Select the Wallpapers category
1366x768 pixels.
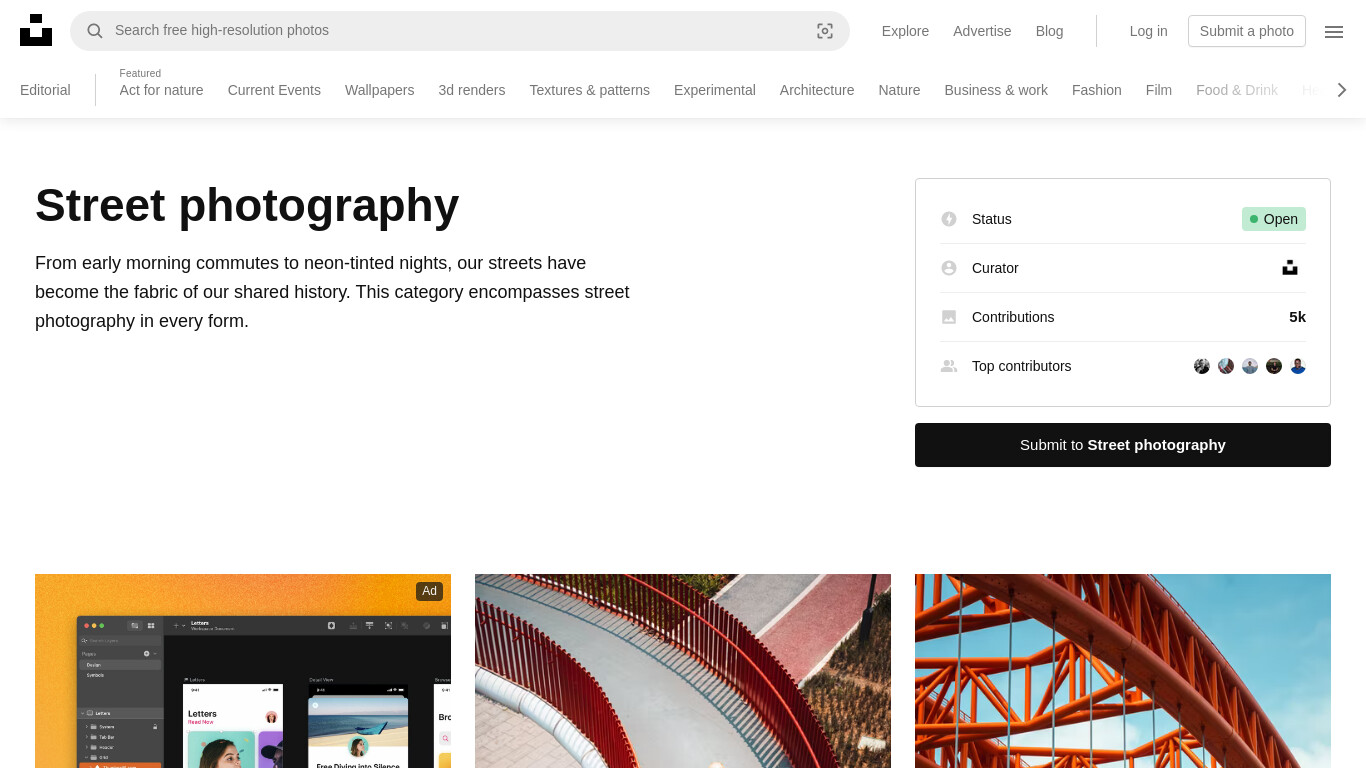point(379,90)
